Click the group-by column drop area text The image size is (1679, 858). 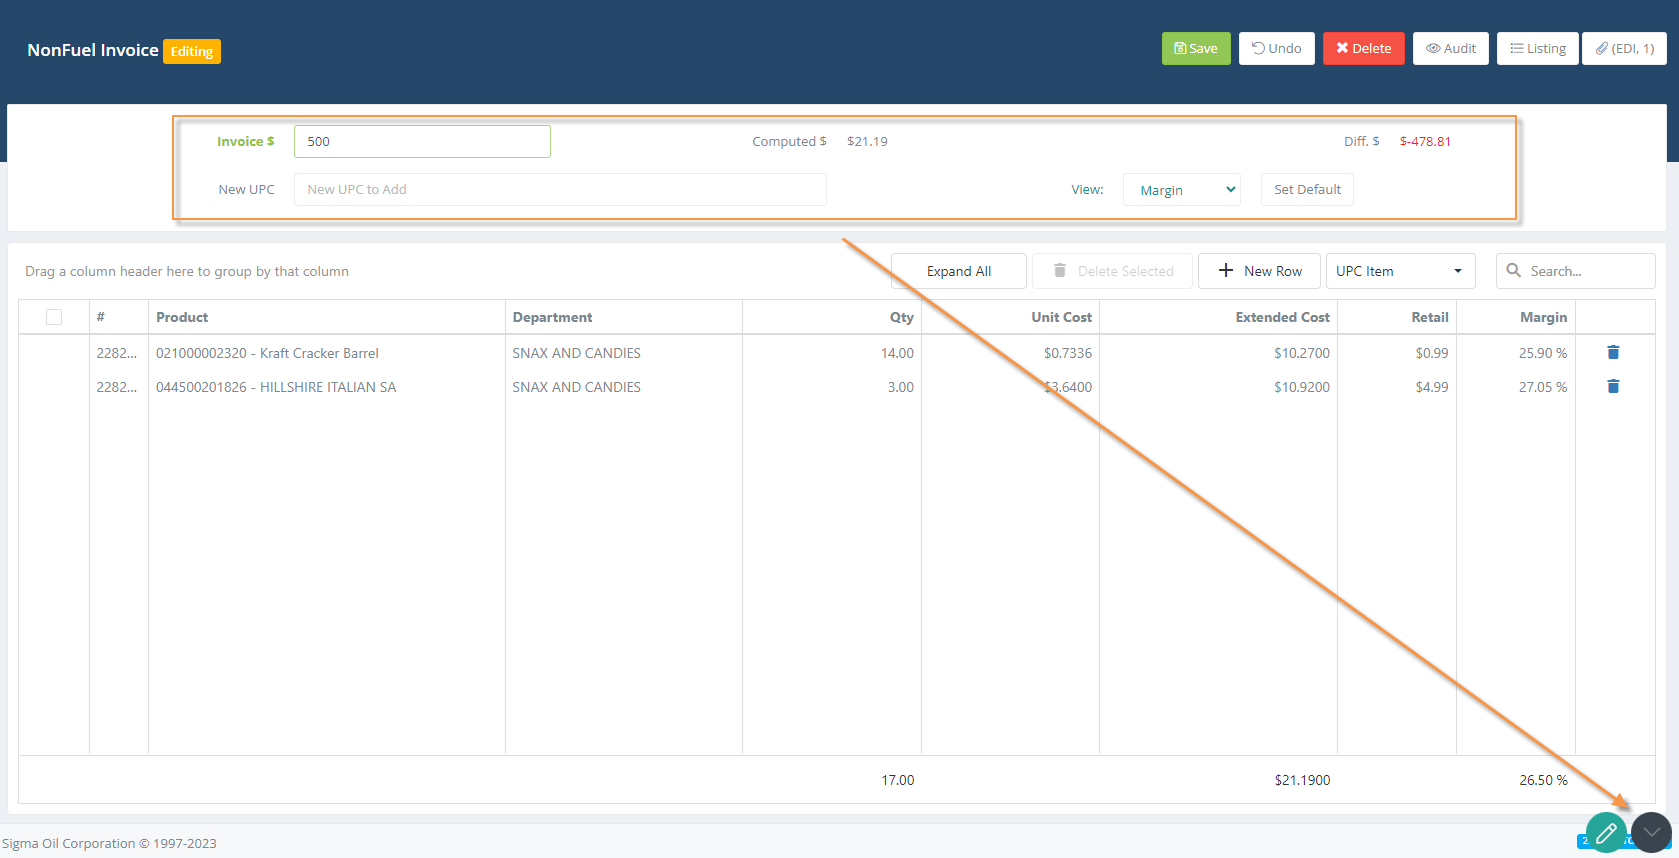tap(187, 271)
